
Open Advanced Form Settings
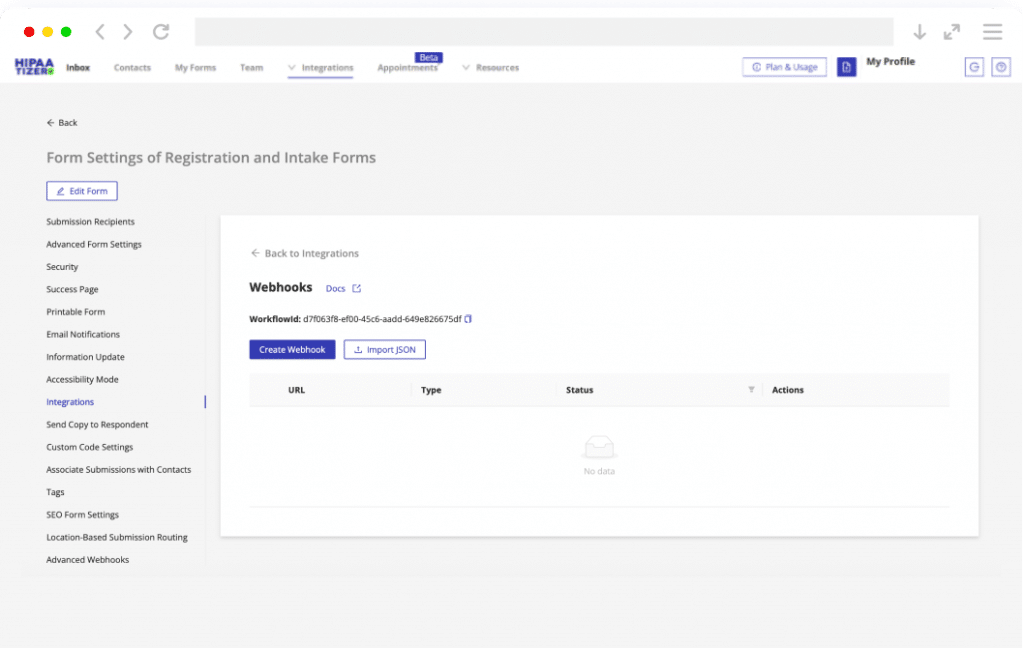coord(93,244)
